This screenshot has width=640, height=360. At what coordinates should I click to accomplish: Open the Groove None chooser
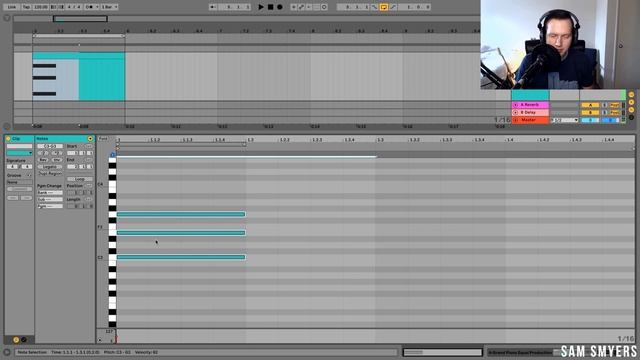point(19,182)
